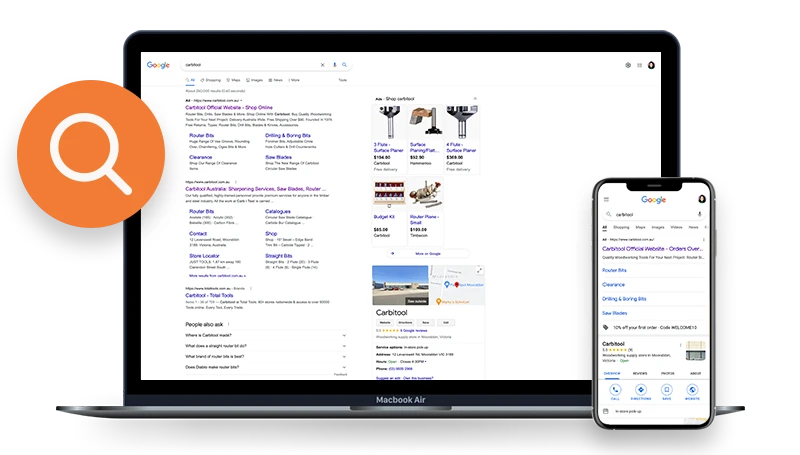Open the settings gear on the Google page

coord(628,65)
